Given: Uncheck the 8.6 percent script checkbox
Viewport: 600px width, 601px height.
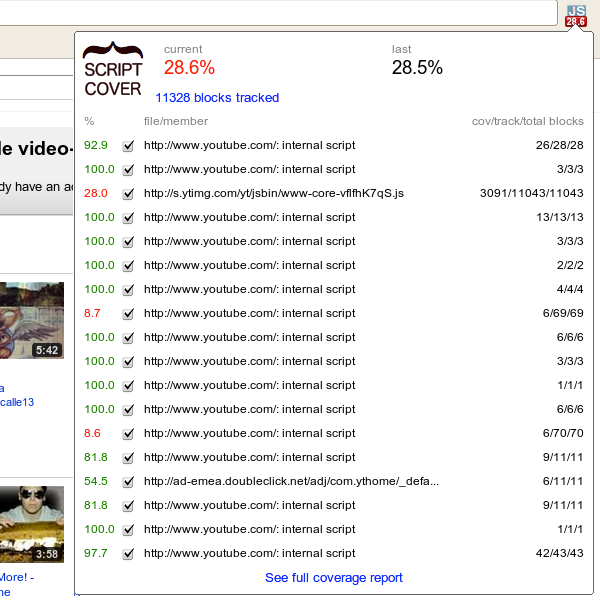Looking at the screenshot, I should pos(128,434).
